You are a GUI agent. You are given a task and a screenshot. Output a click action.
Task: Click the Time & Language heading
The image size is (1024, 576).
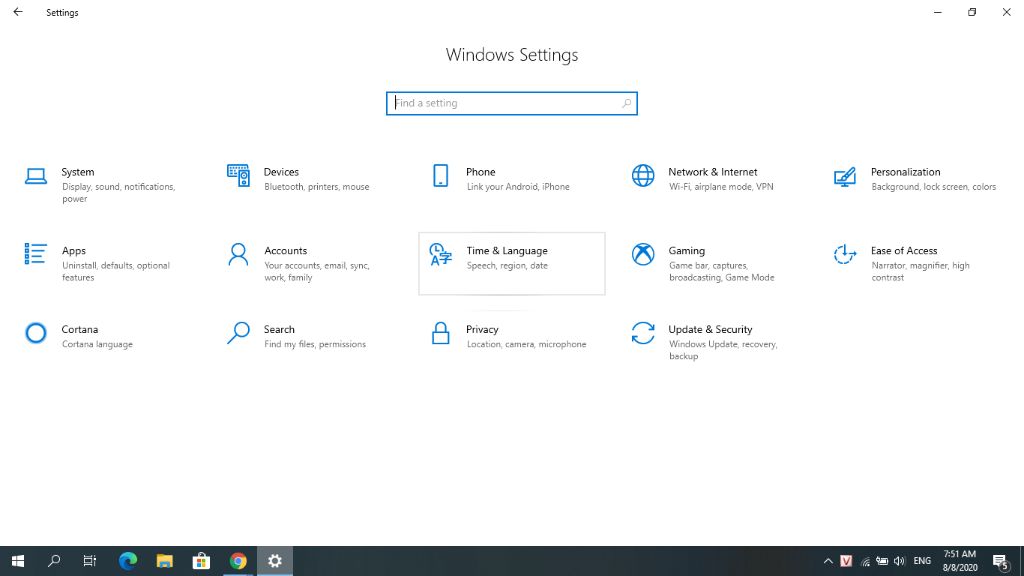pos(507,251)
